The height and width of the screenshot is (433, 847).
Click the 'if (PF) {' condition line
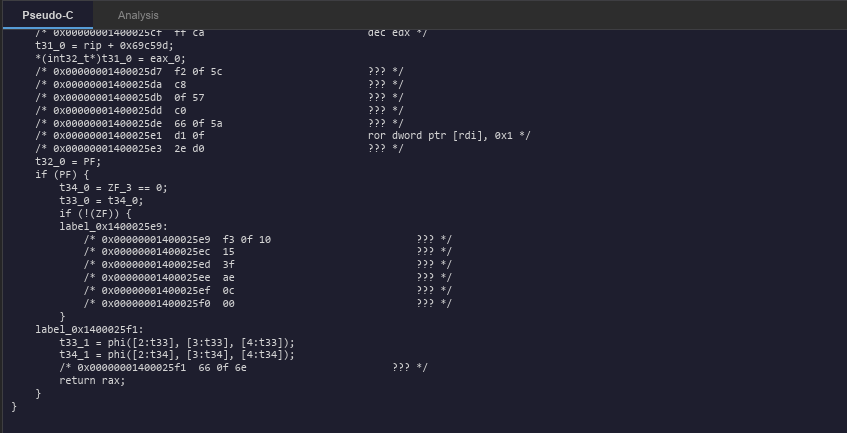point(62,174)
